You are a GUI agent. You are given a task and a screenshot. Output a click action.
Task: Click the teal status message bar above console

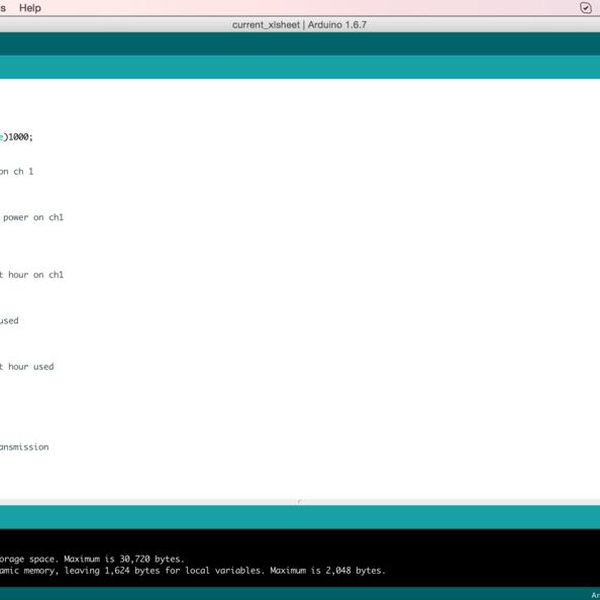(299, 517)
